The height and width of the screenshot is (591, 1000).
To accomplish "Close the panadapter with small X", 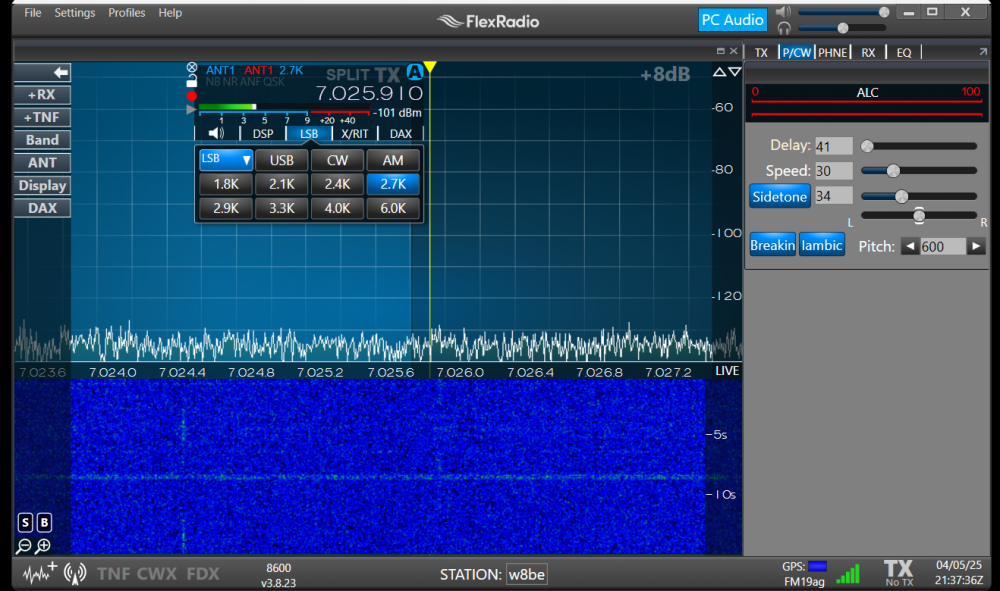I will point(734,51).
